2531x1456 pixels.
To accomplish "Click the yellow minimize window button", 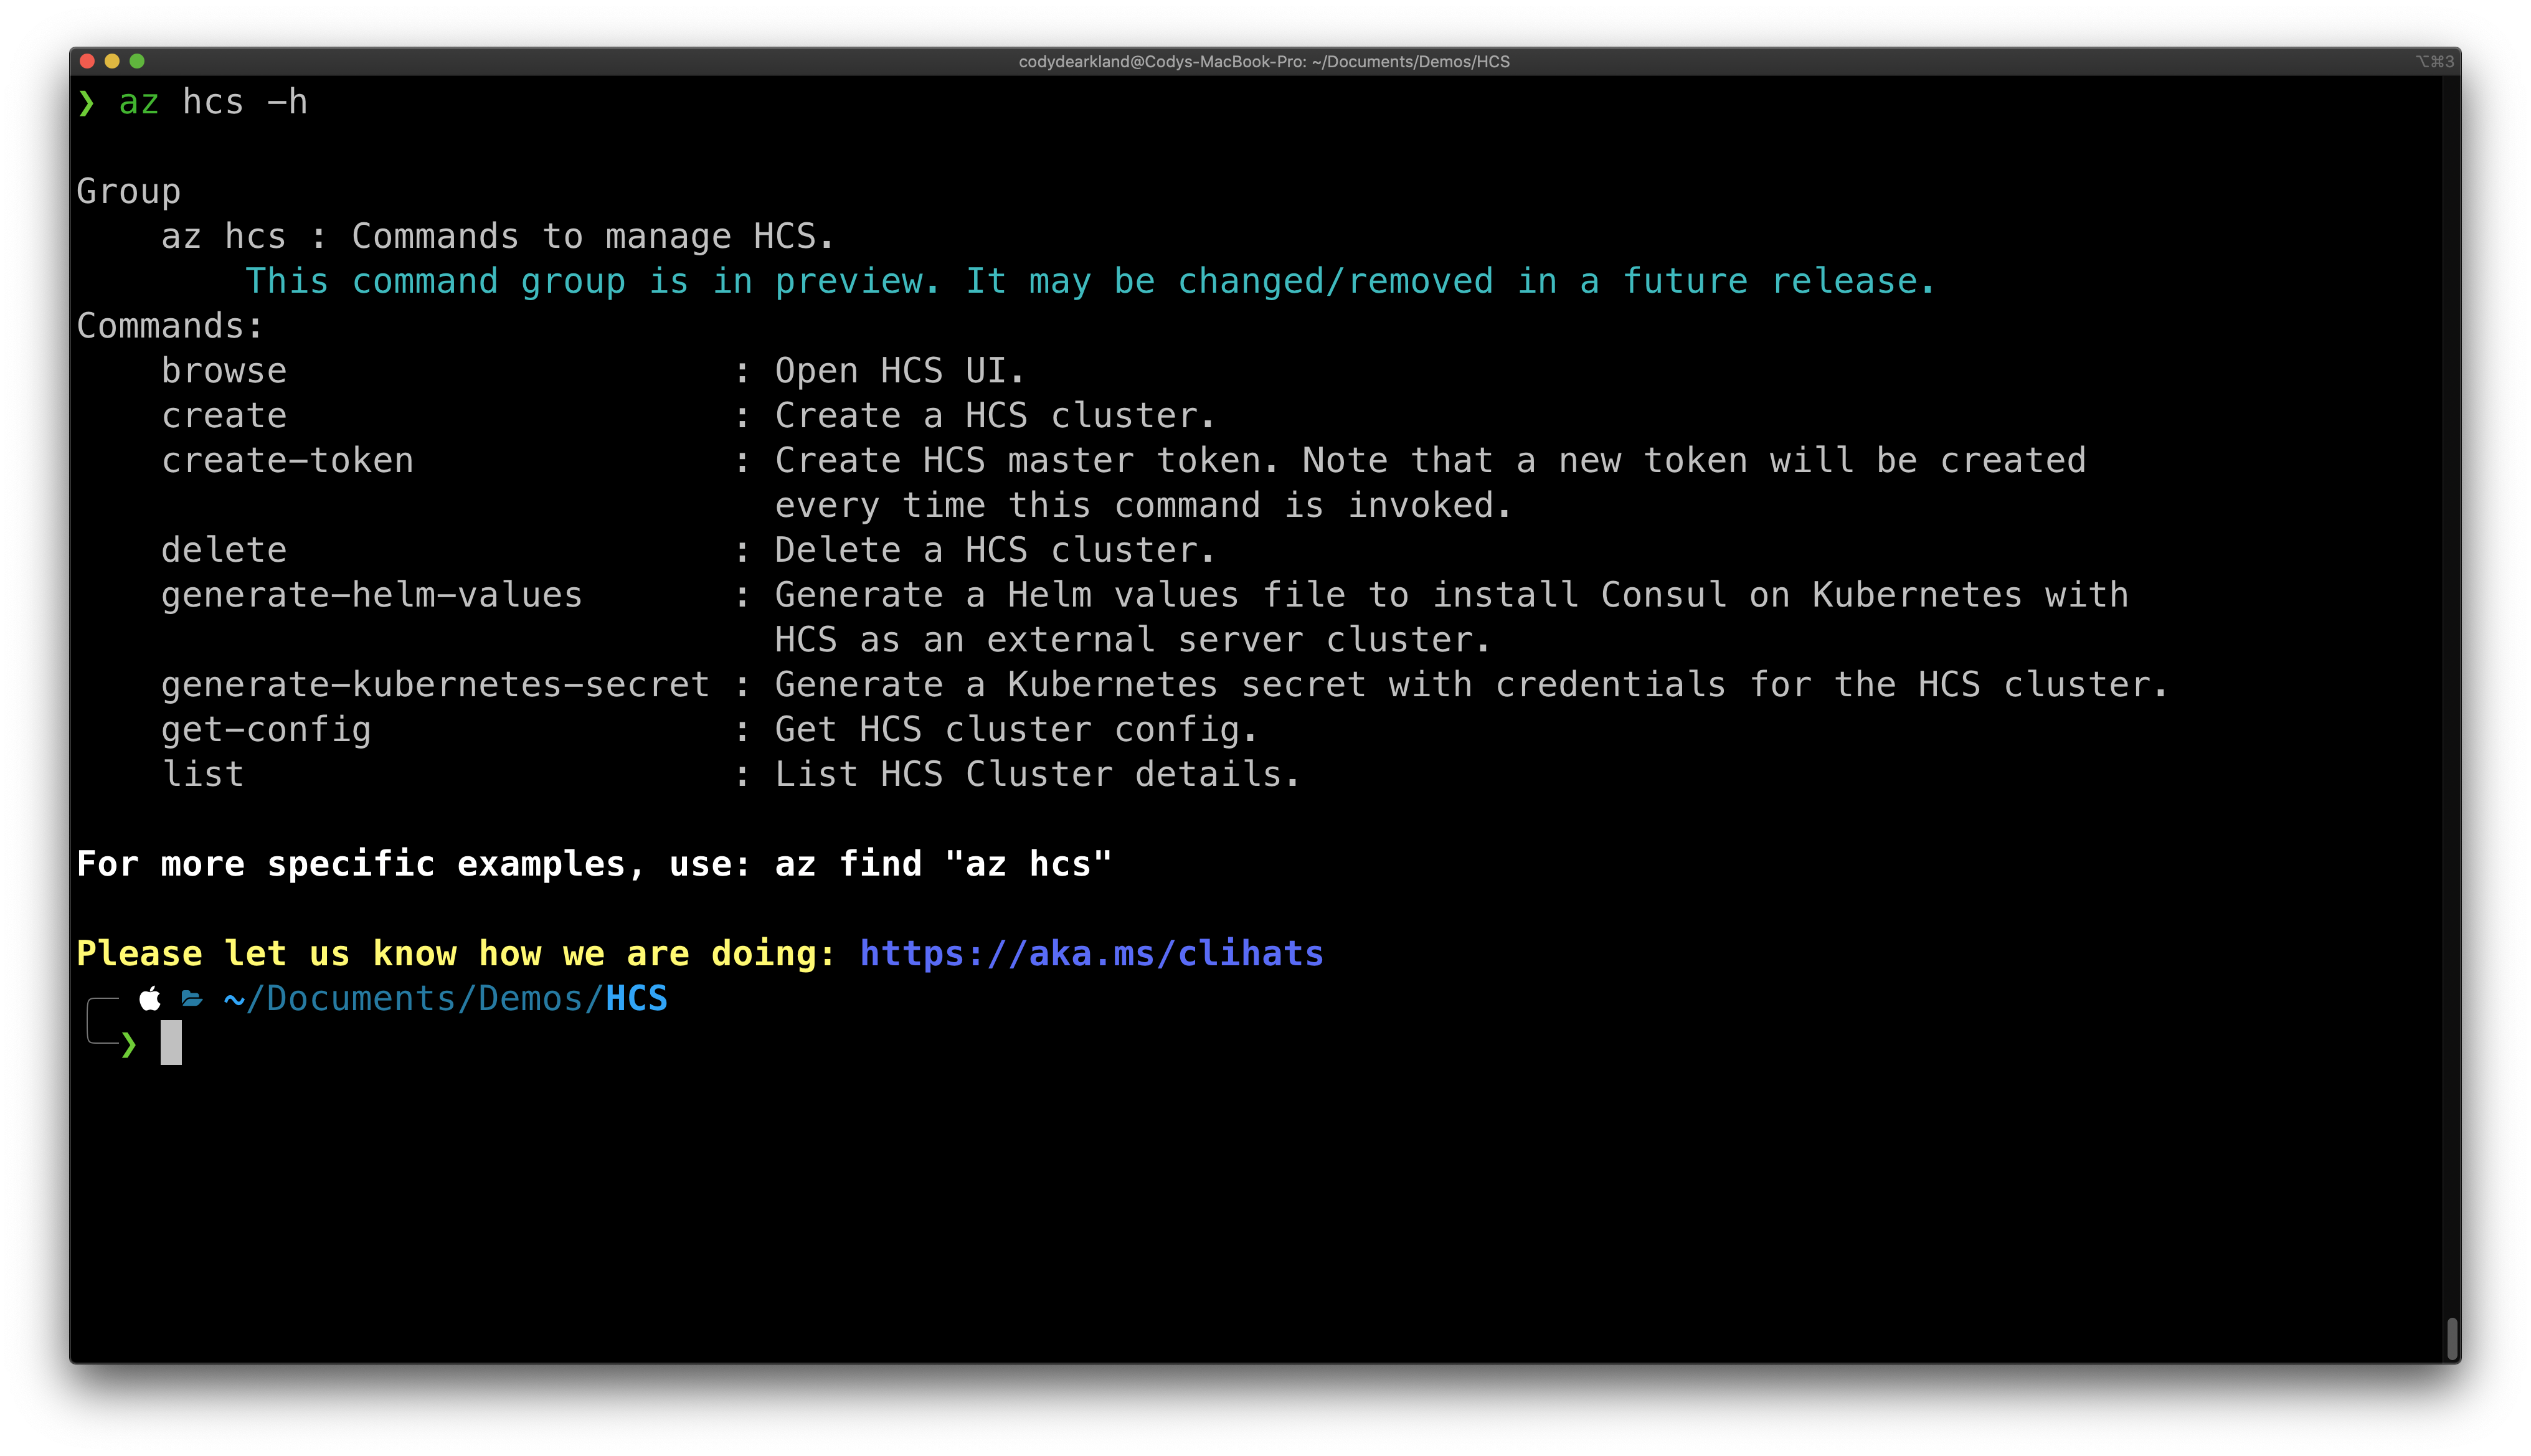I will tap(112, 61).
